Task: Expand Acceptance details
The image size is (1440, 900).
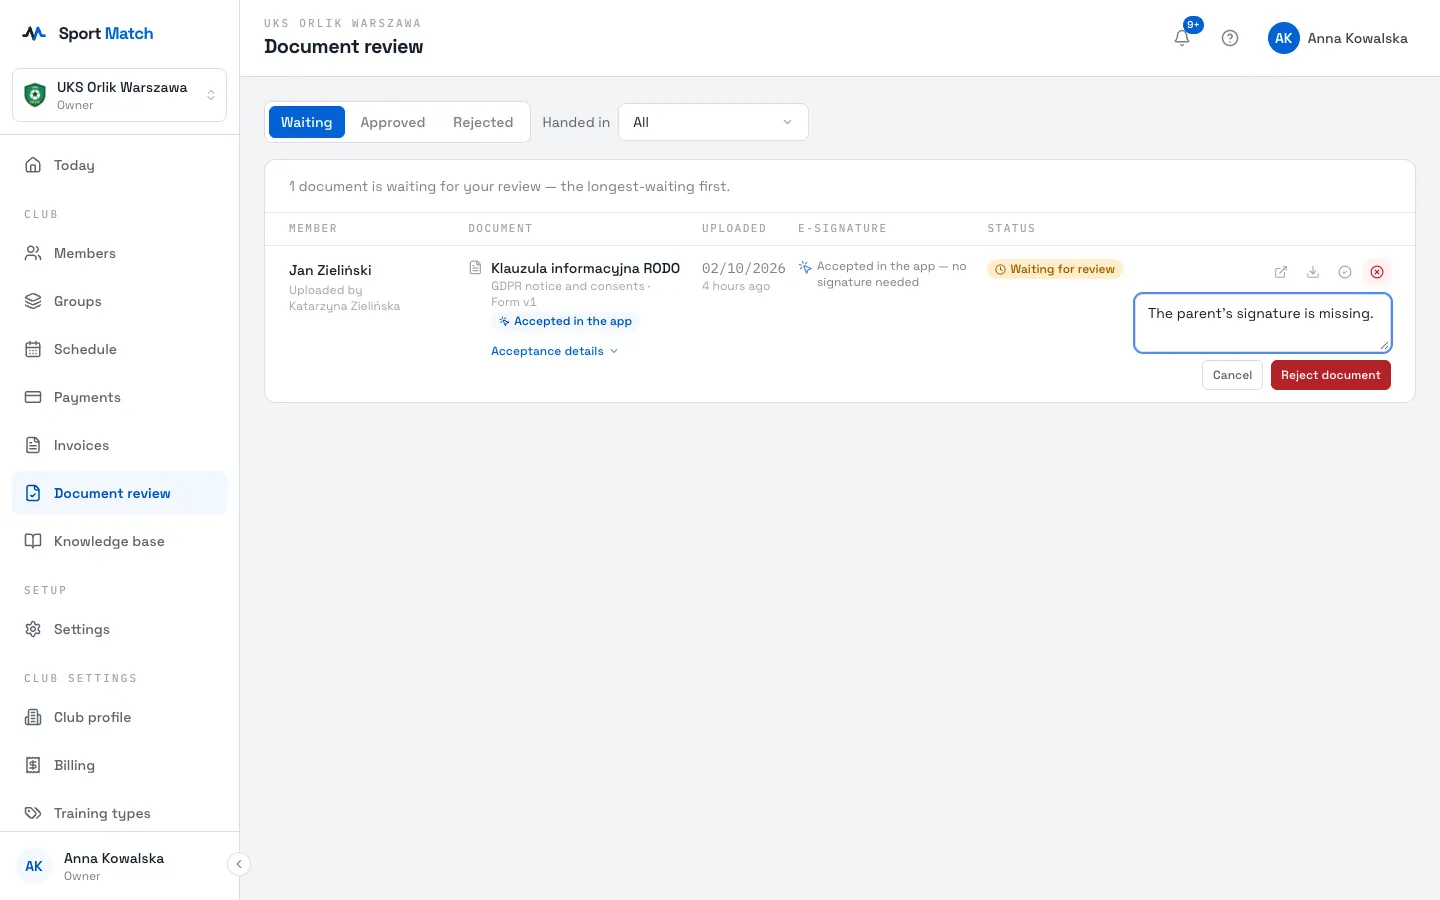Action: click(x=555, y=351)
